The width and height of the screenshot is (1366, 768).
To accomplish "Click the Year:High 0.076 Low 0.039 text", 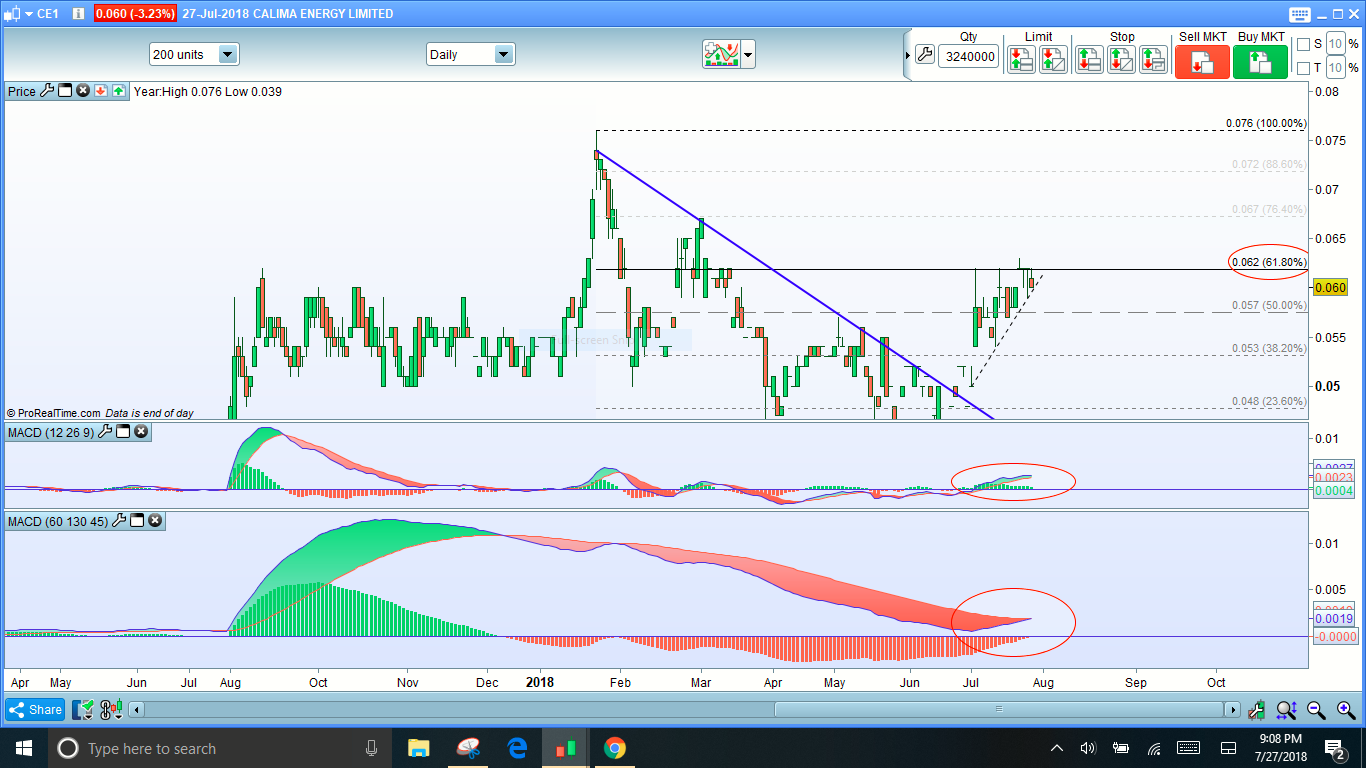I will [x=208, y=91].
